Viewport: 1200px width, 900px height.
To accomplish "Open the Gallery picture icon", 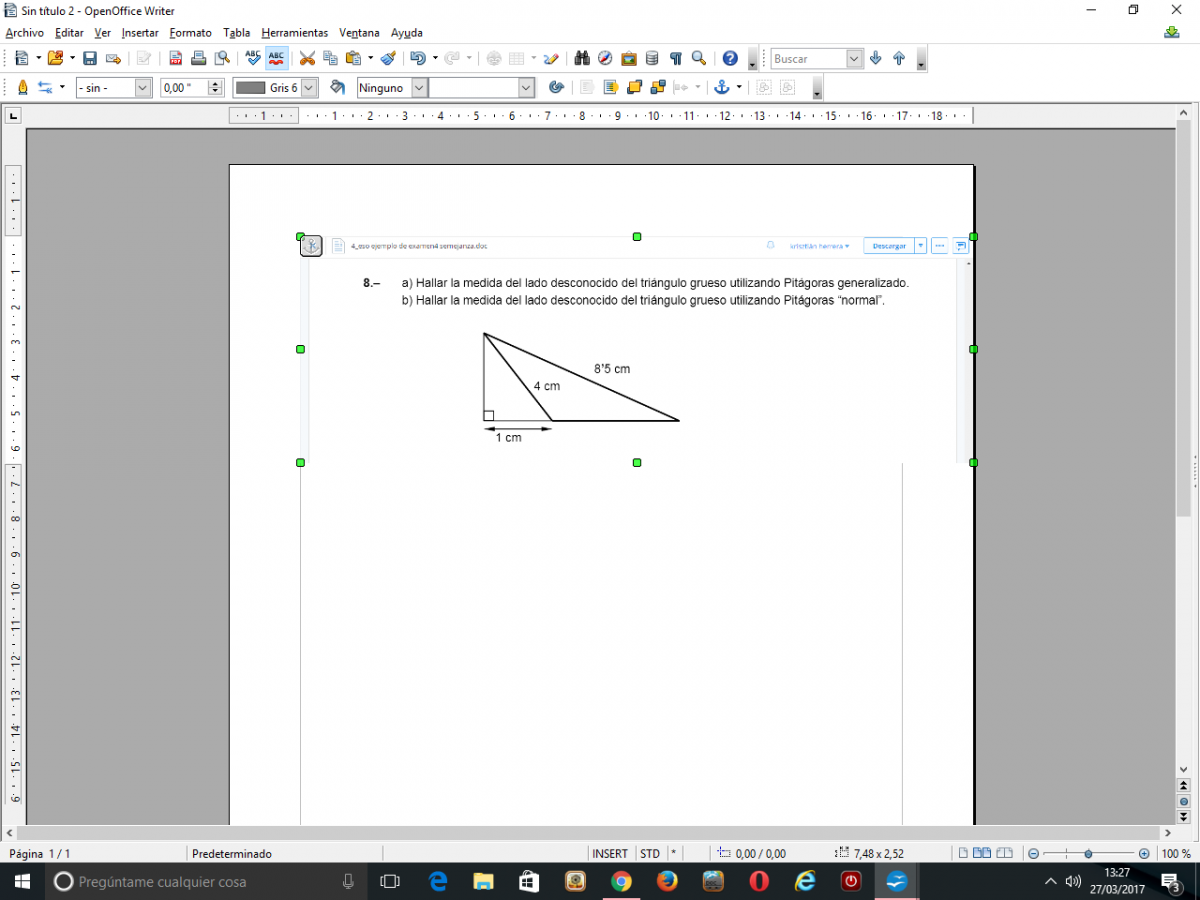I will (629, 59).
